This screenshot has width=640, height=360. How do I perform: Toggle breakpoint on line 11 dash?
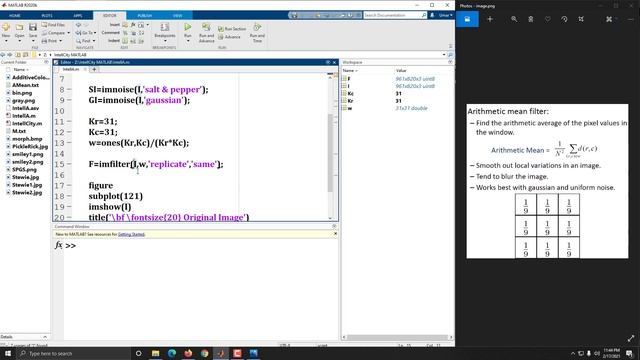click(69, 122)
